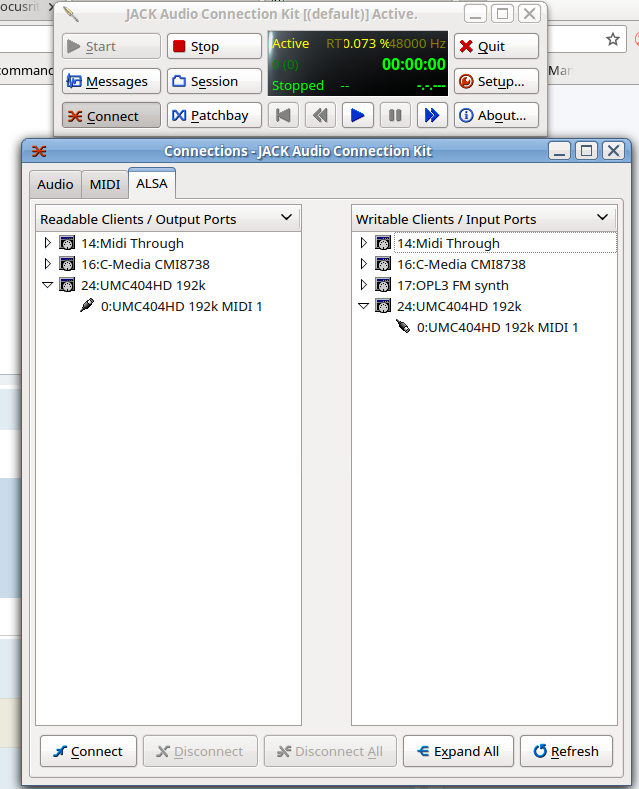
Task: Open the Session menu button
Action: (x=214, y=81)
